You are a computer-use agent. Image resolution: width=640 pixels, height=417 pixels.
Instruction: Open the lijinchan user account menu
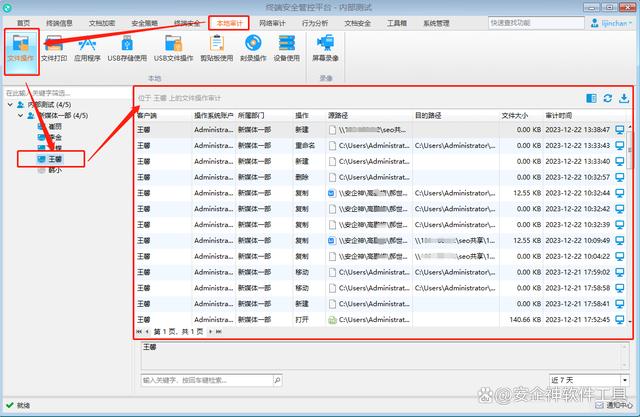[x=611, y=23]
